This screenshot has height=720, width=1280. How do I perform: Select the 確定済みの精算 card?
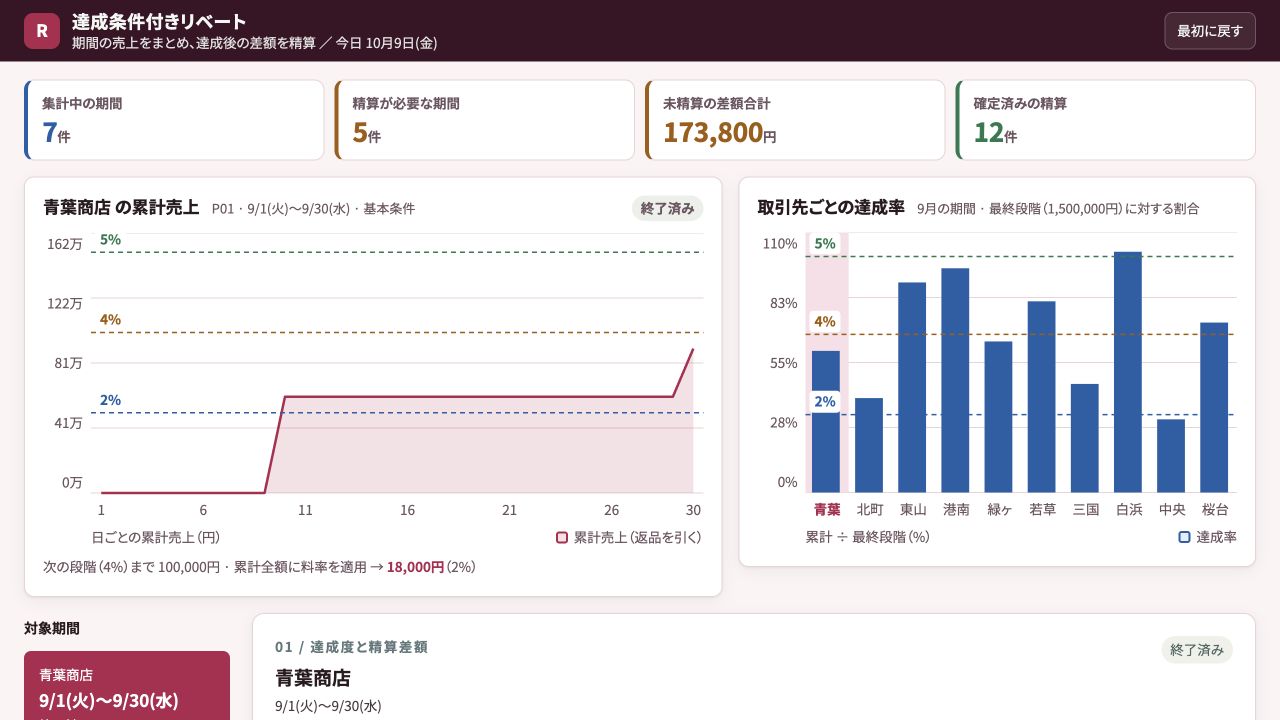[x=1105, y=120]
